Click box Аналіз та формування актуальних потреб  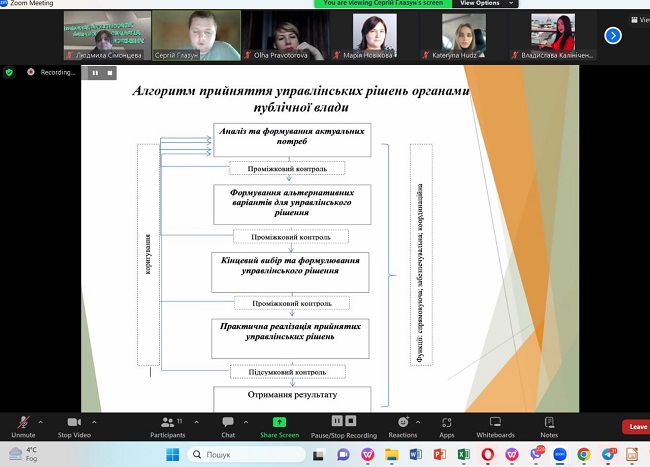tap(292, 140)
